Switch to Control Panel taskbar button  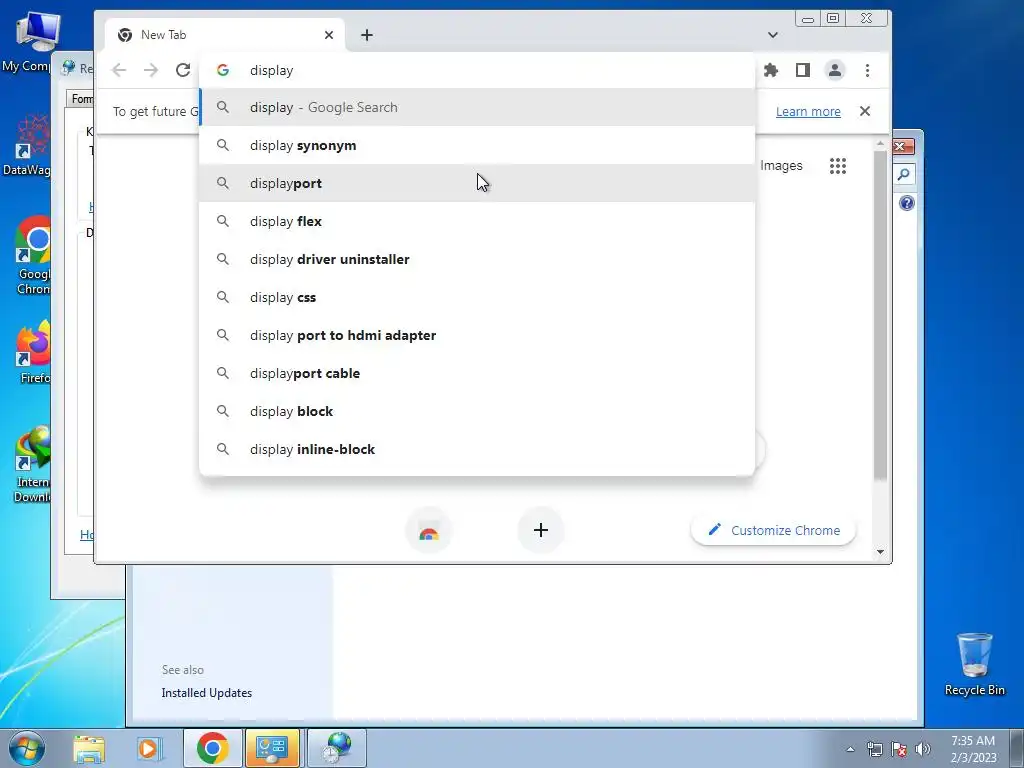tap(272, 748)
